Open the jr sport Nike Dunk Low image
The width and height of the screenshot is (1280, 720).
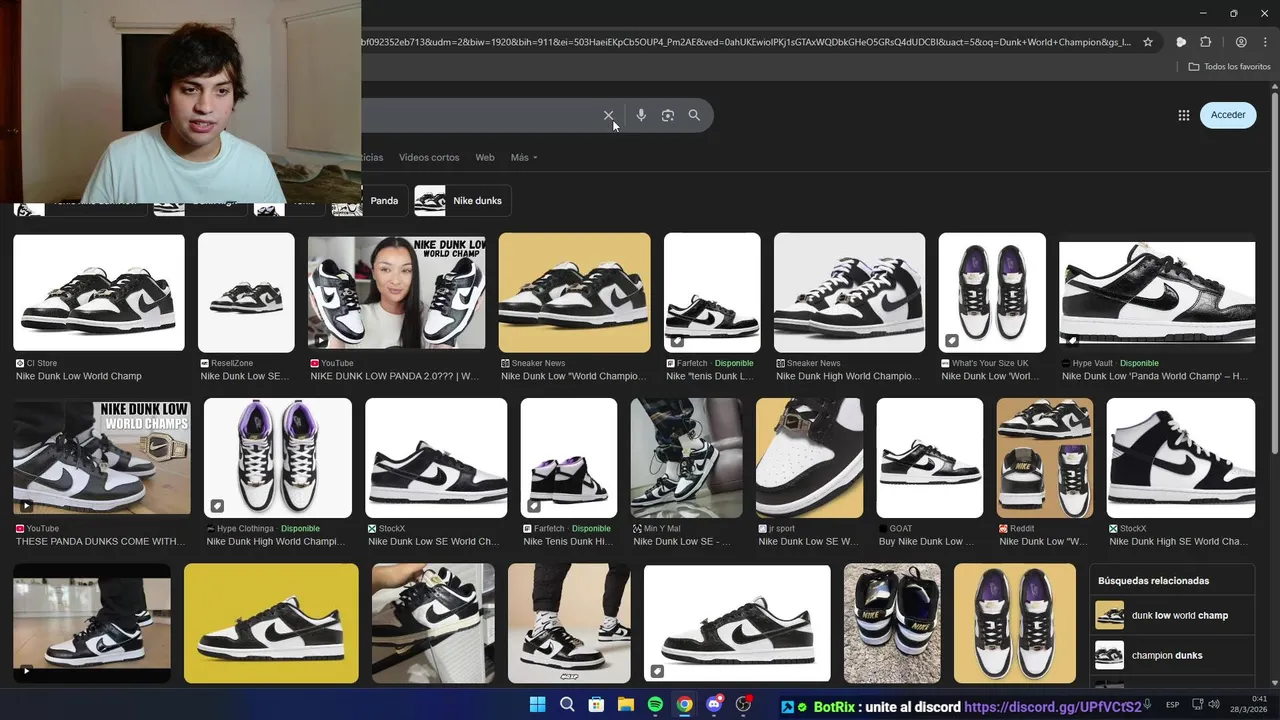(x=809, y=458)
